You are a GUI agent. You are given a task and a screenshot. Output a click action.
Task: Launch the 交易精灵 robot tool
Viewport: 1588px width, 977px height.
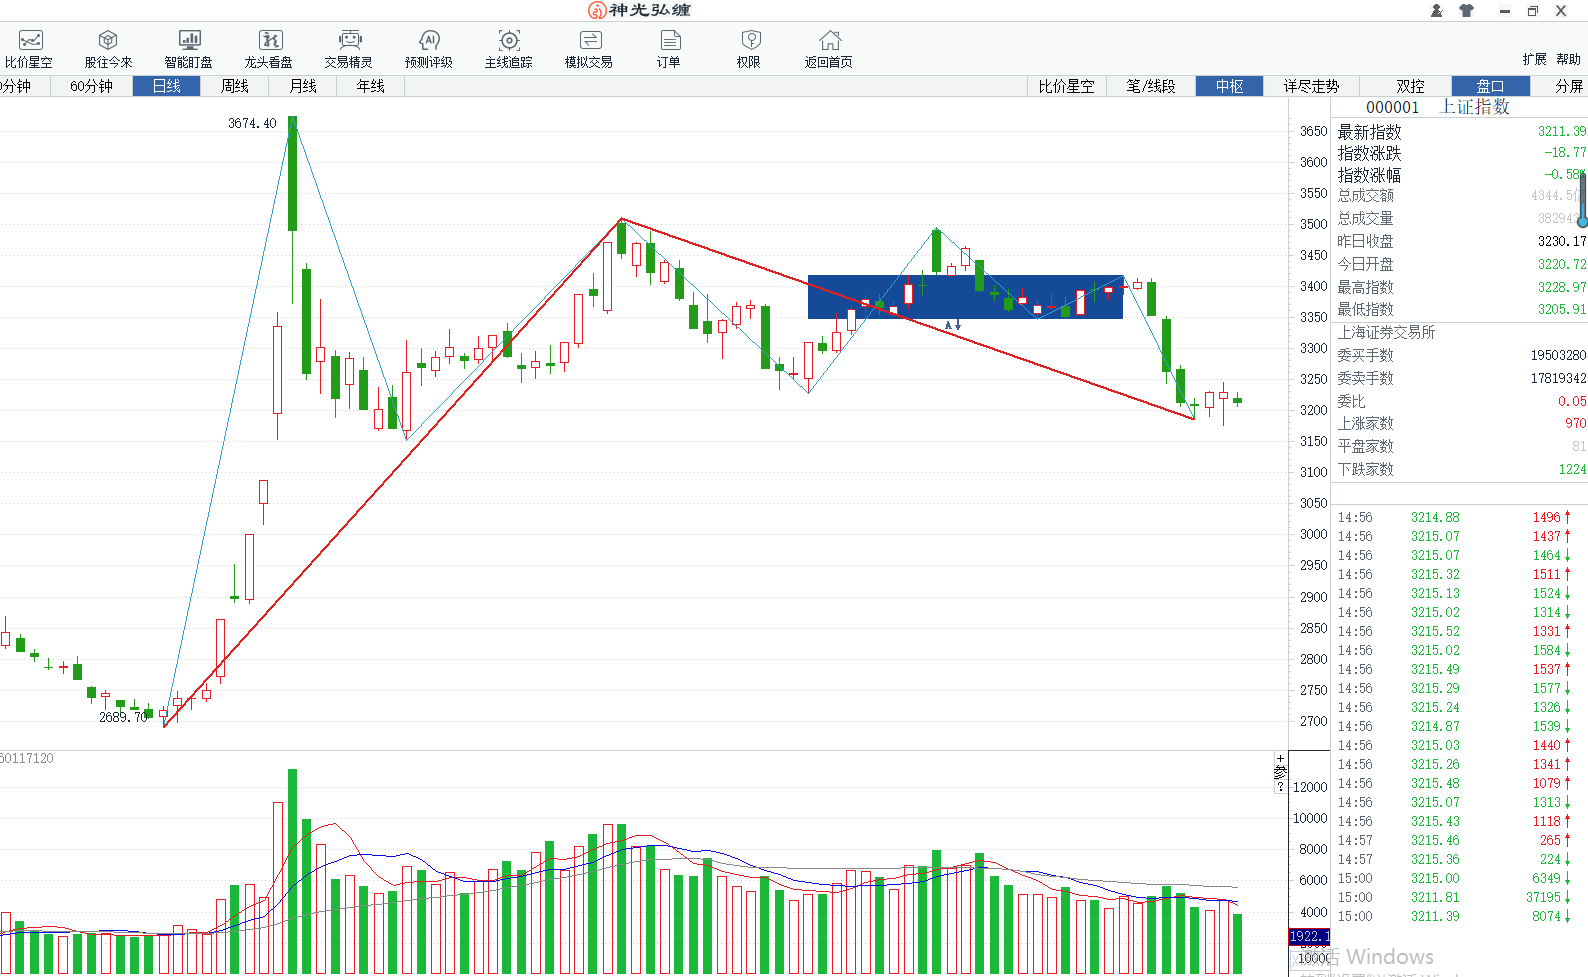348,48
